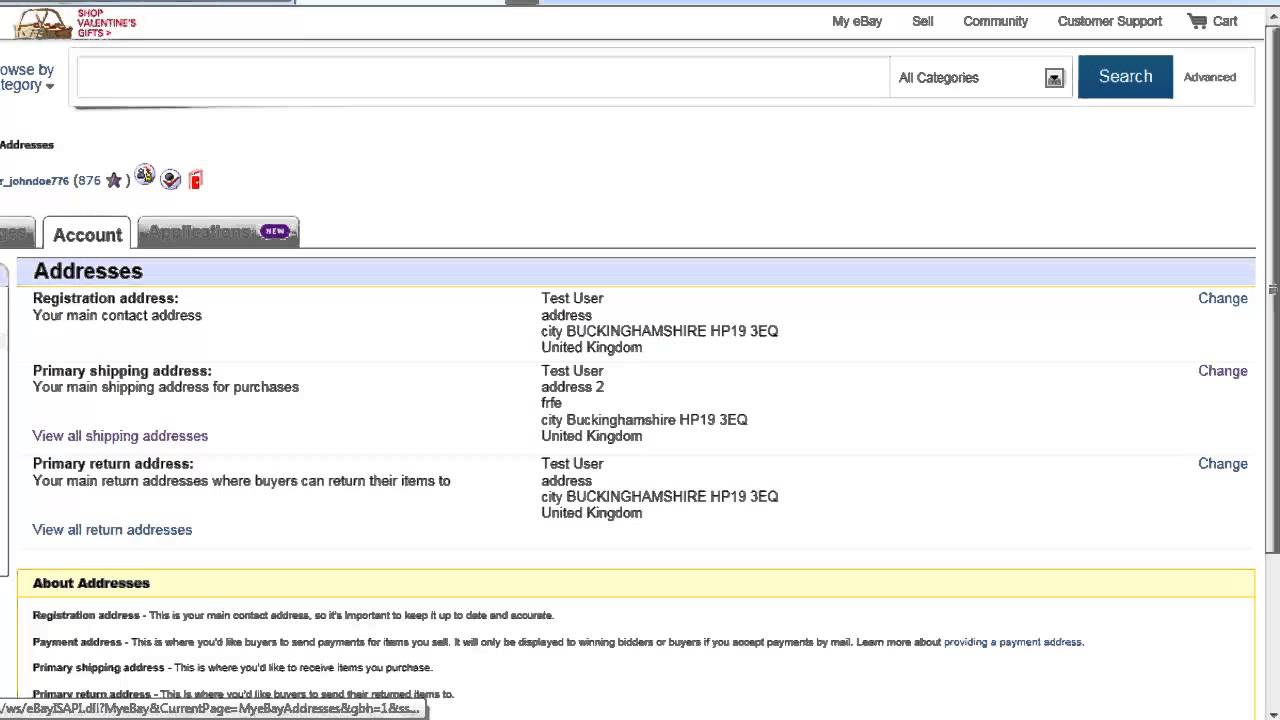This screenshot has height=720, width=1280.
Task: Click 'Your main shipping address for purchases' text
Action: [166, 387]
